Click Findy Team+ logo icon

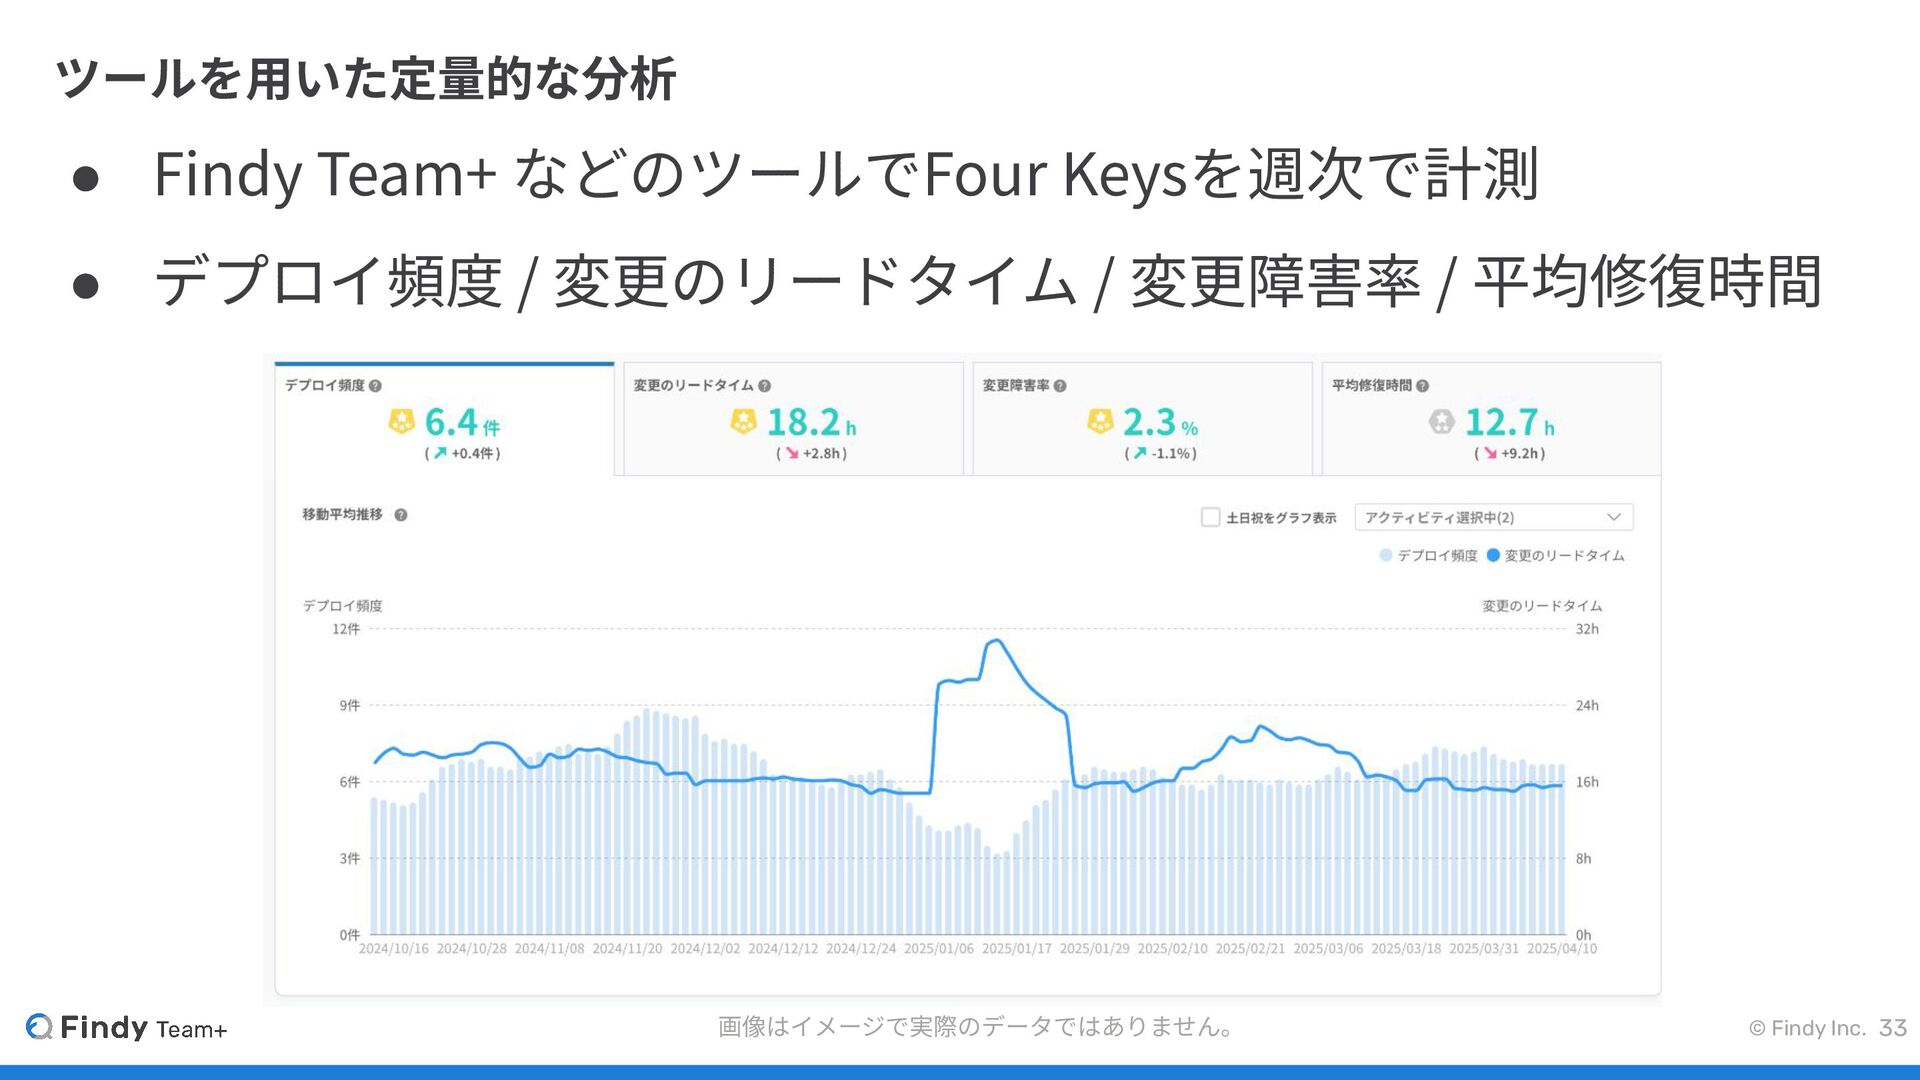pyautogui.click(x=39, y=1027)
